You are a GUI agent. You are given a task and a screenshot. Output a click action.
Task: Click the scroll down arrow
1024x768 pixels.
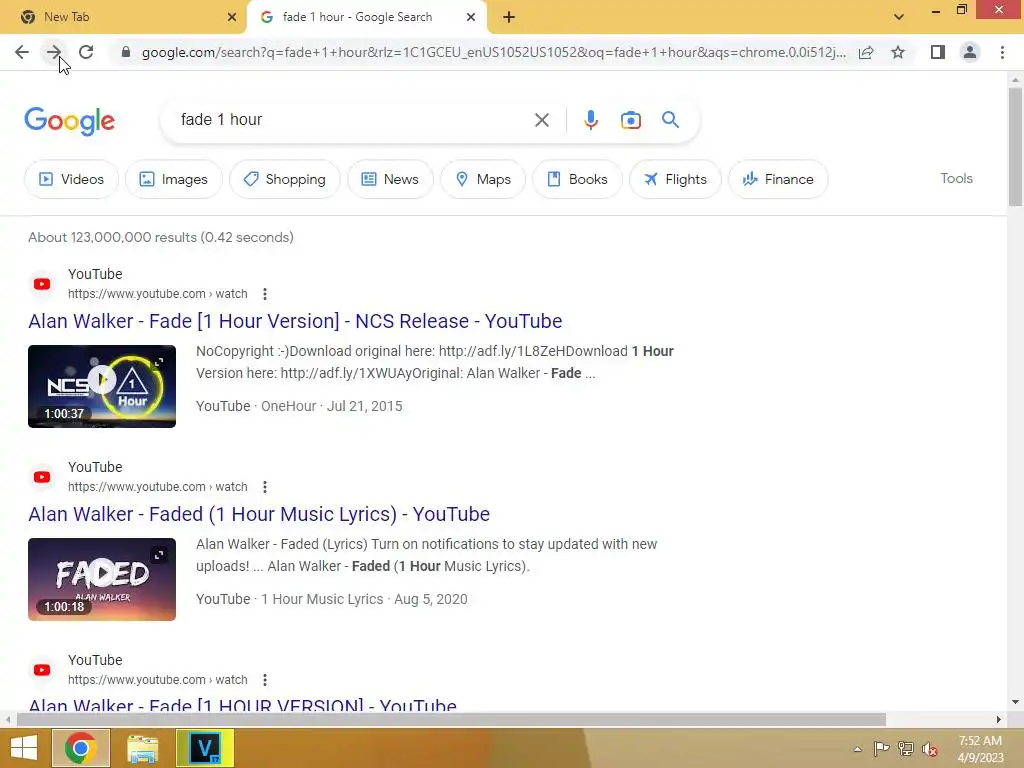(x=1015, y=703)
